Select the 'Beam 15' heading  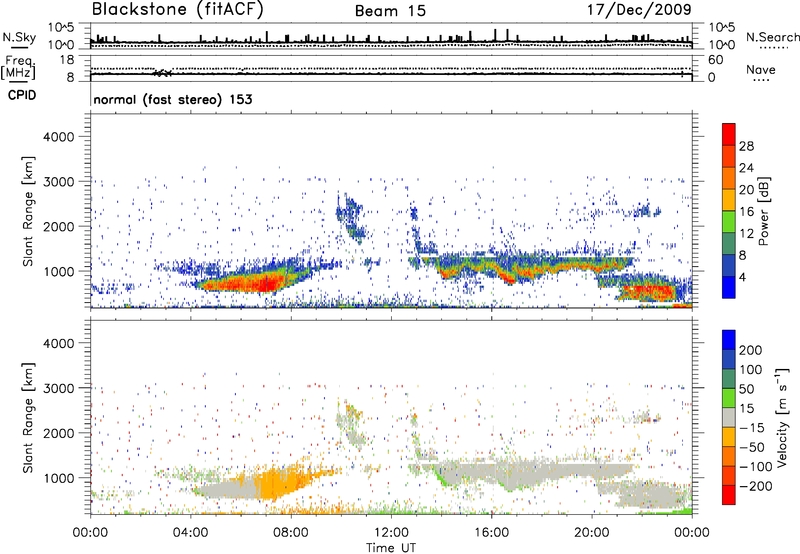click(390, 11)
